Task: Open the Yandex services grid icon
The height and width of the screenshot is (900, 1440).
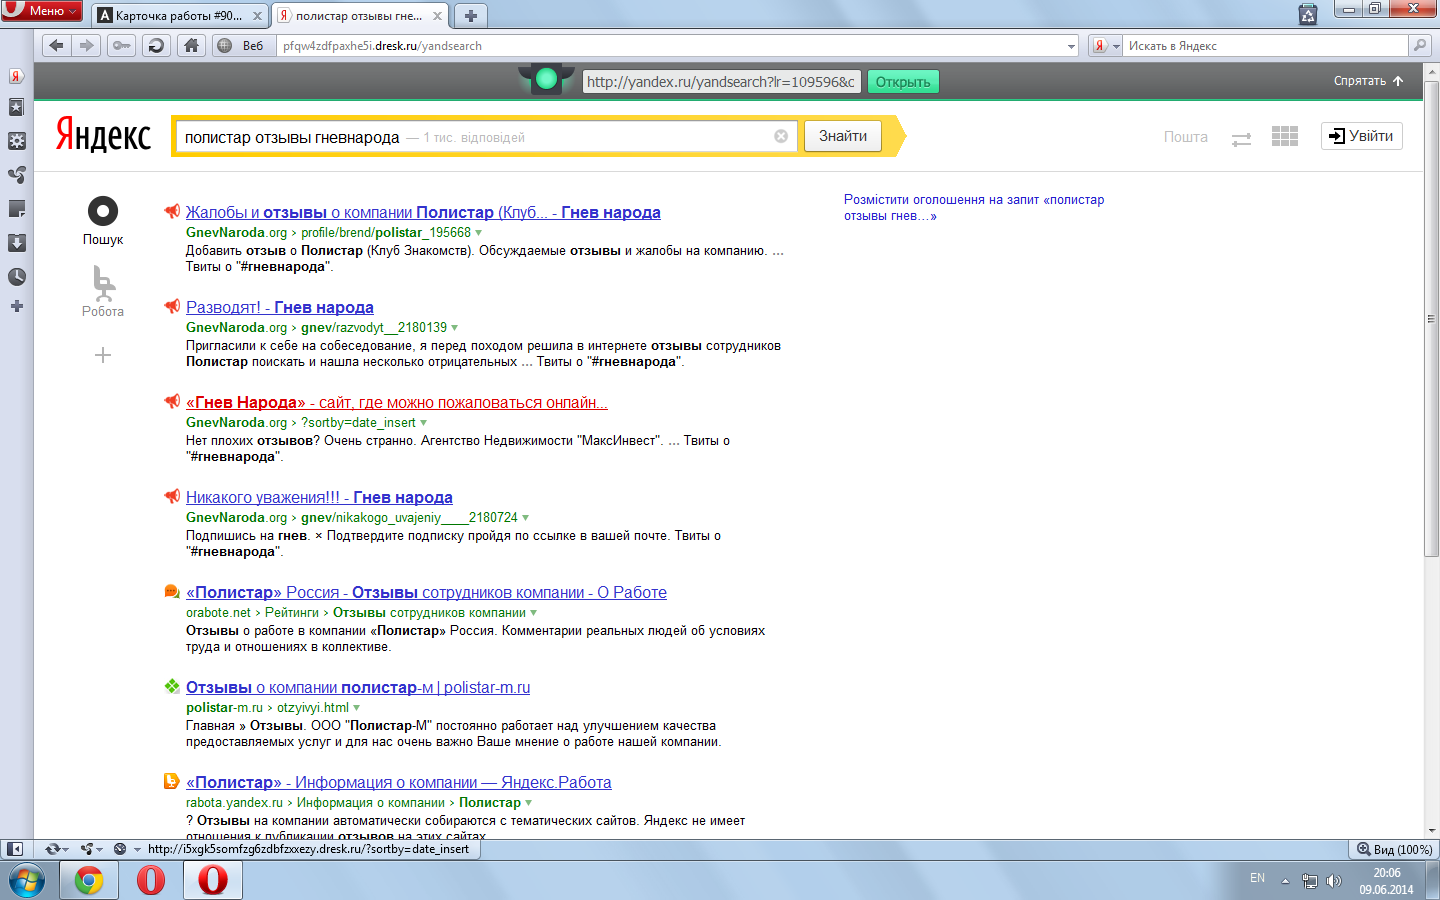Action: [x=1285, y=137]
